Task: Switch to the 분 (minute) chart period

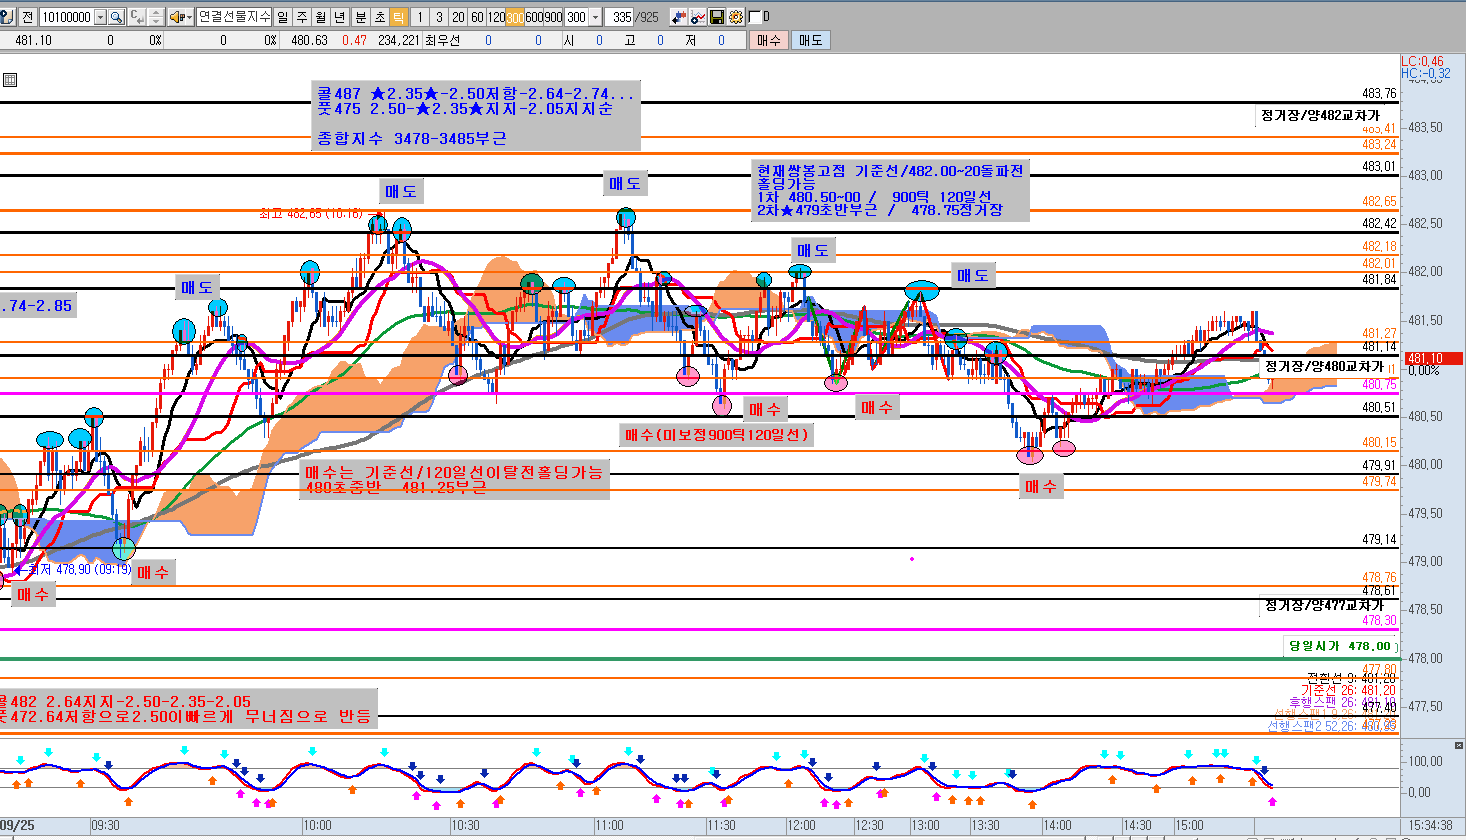Action: (x=360, y=17)
